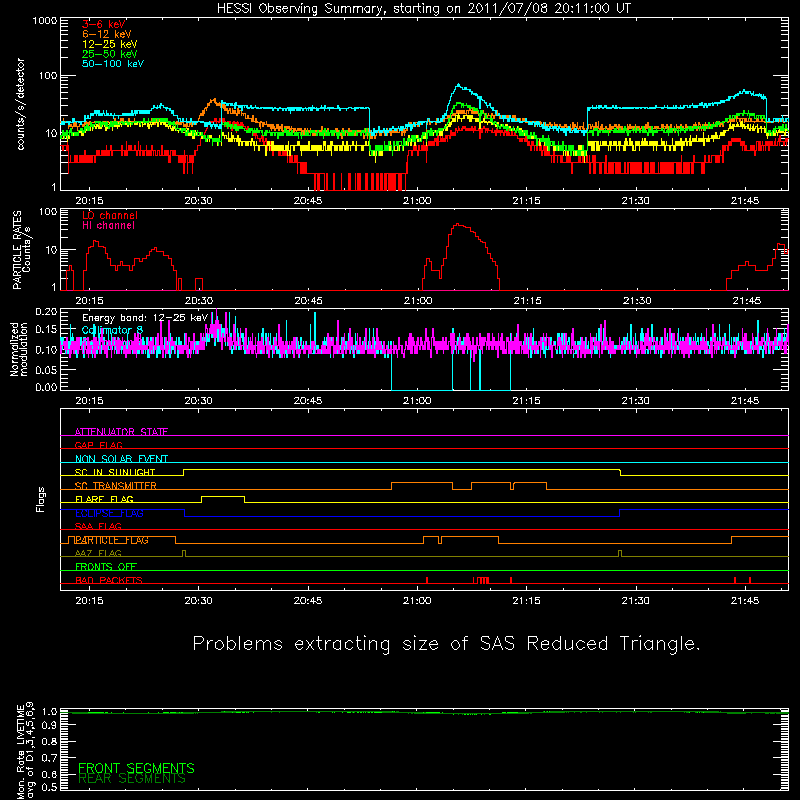Click the REAR SEGMENTS legend label
This screenshot has width=800, height=800.
click(132, 779)
